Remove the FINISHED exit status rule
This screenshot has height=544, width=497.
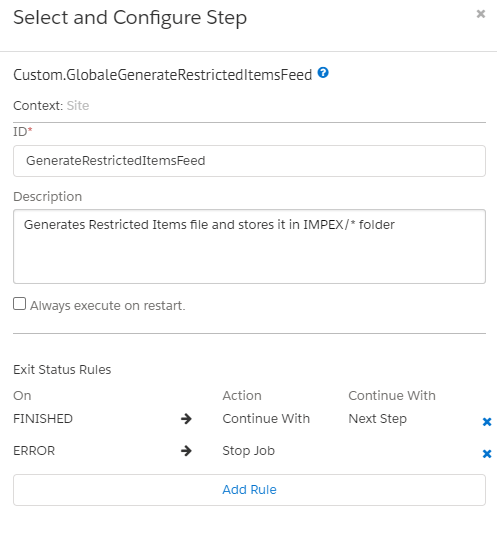(487, 422)
